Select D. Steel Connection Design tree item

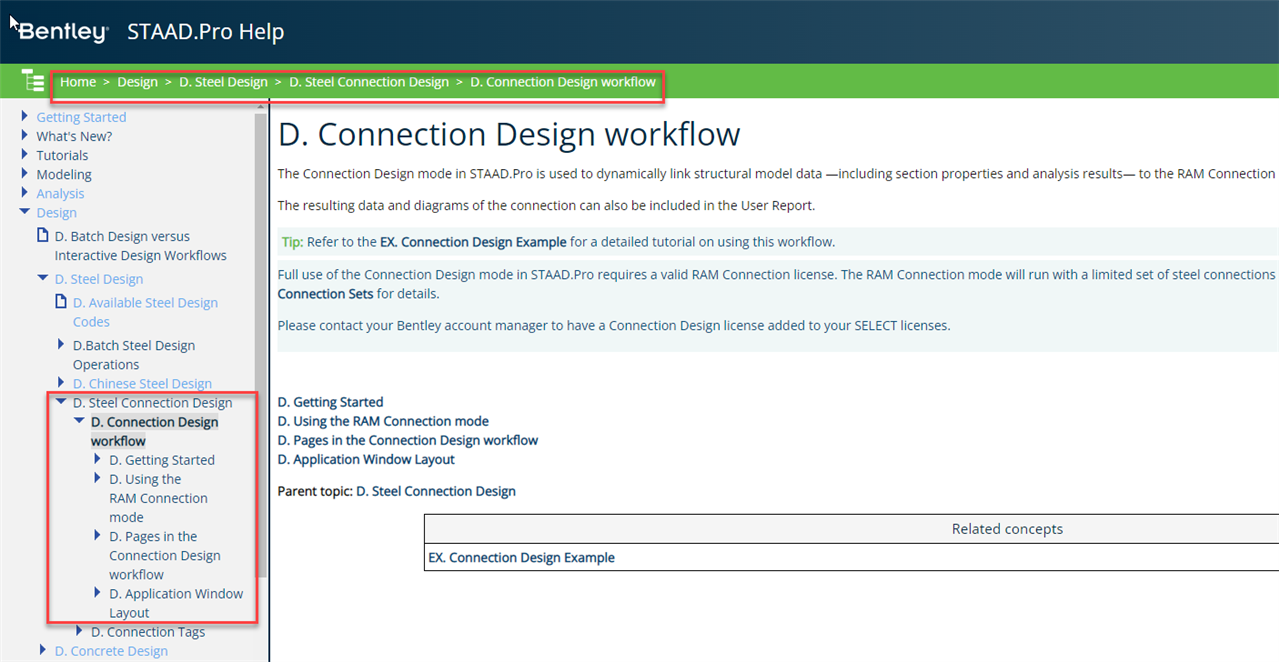coord(152,402)
